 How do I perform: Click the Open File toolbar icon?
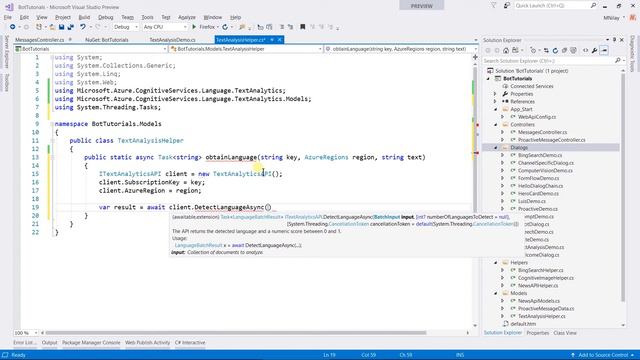click(x=52, y=27)
